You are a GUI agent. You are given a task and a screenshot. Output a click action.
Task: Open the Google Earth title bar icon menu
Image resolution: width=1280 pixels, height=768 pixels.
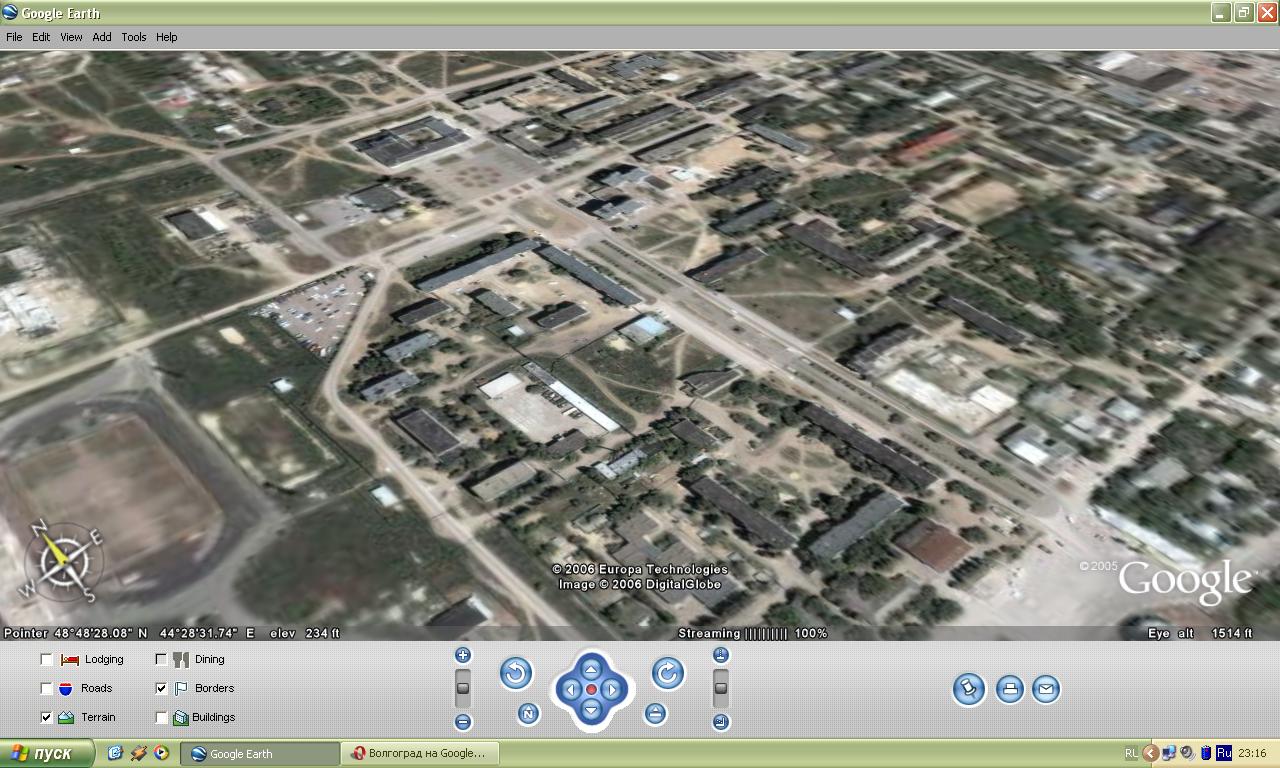(10, 13)
